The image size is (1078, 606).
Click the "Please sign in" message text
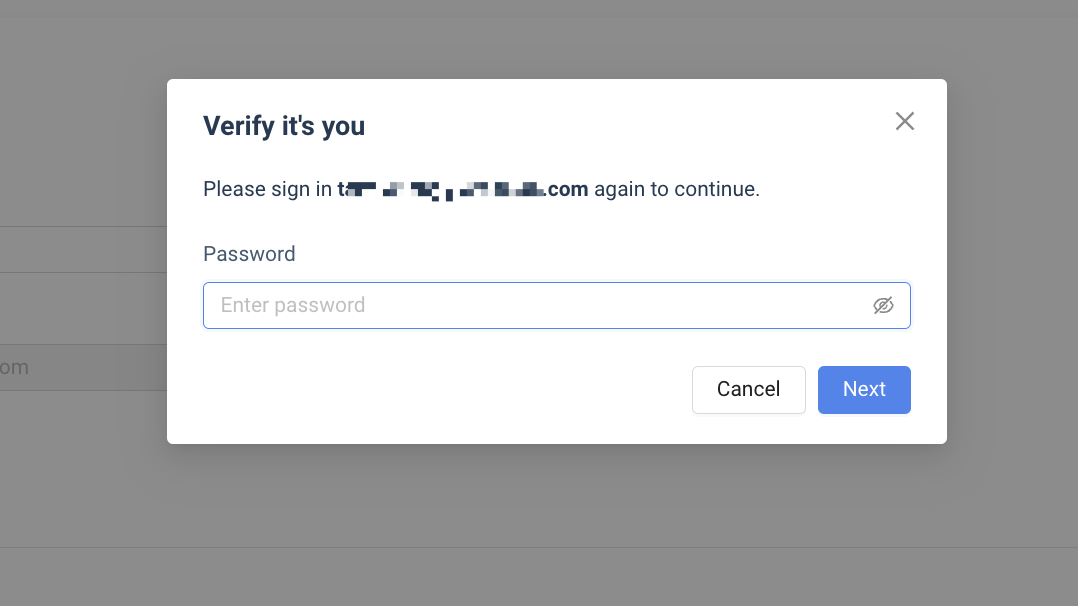click(267, 189)
